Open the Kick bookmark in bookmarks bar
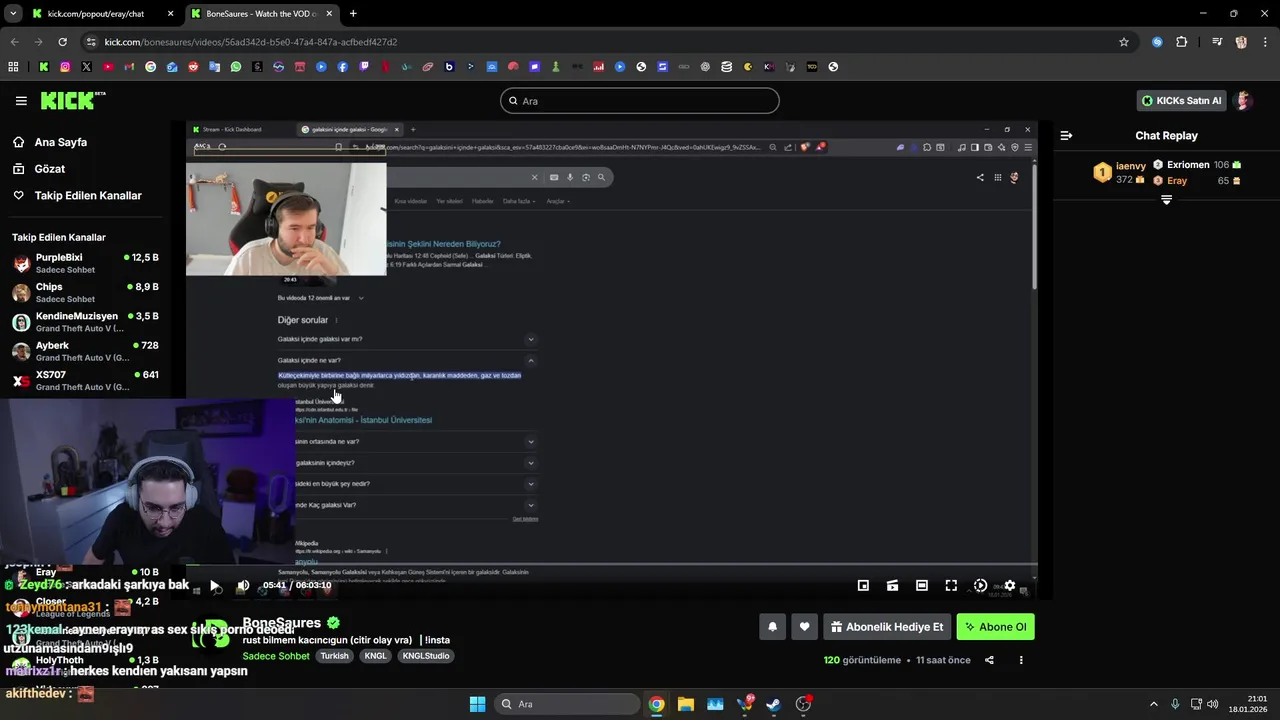 pos(44,67)
